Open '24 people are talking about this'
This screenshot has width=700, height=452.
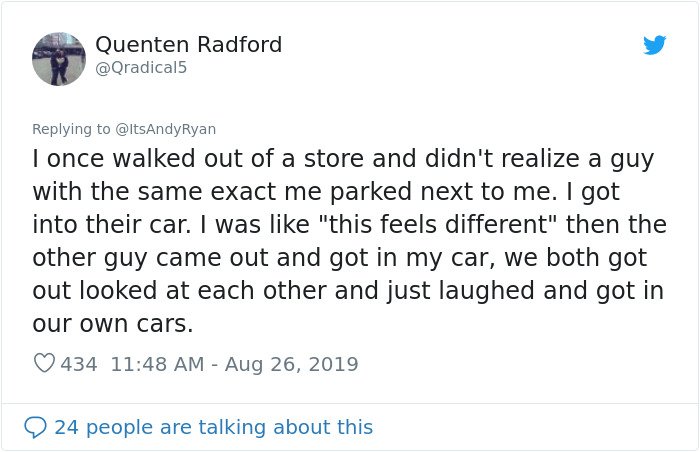click(213, 427)
